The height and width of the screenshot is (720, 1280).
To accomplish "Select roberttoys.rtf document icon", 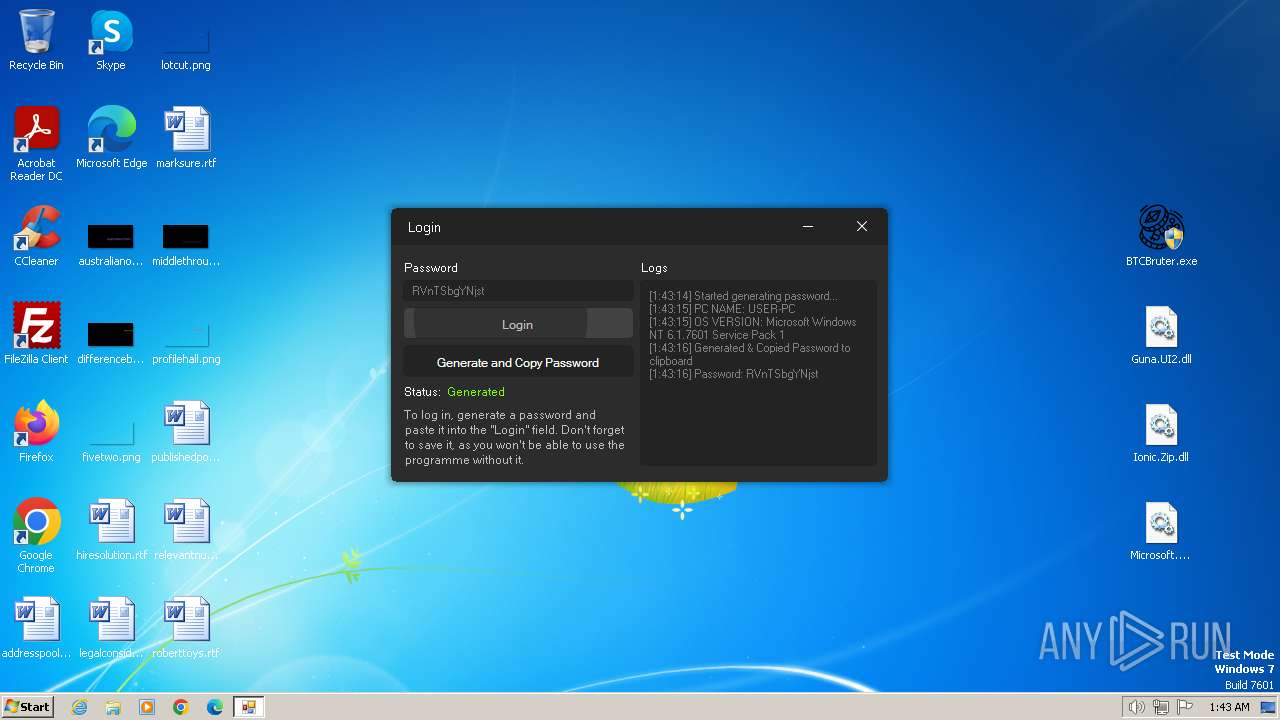I will [x=186, y=628].
